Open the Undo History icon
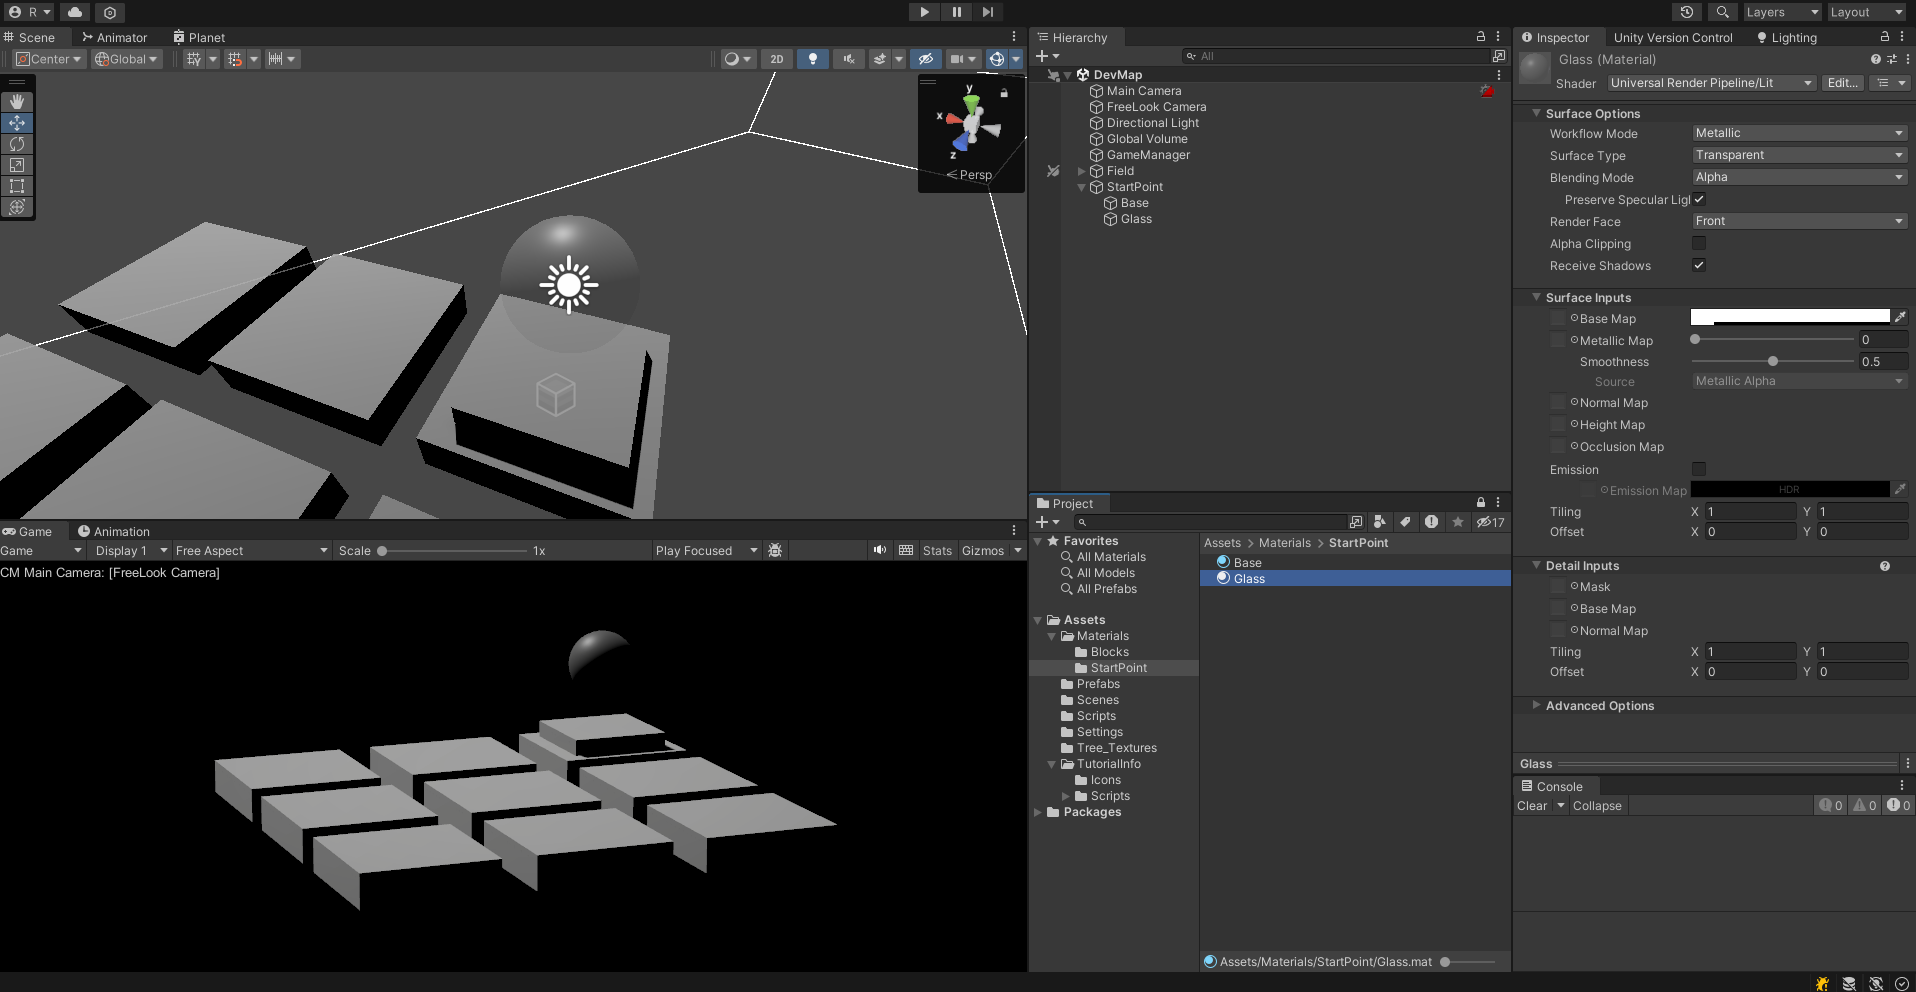 [x=1687, y=12]
